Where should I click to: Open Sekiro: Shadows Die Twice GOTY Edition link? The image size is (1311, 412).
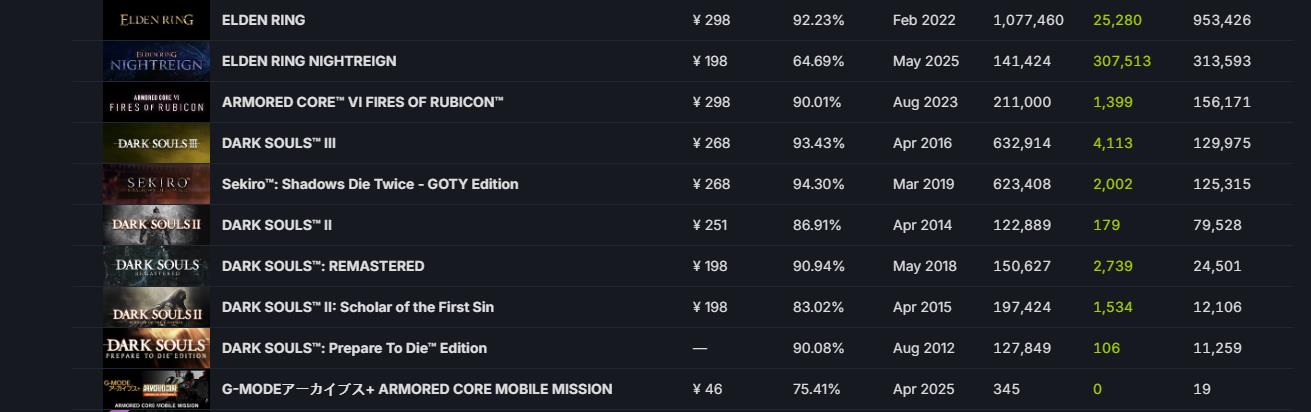tap(370, 184)
